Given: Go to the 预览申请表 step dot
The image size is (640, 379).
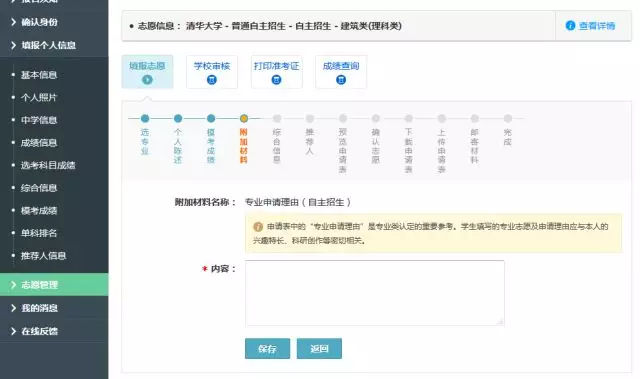Looking at the screenshot, I should click(x=343, y=118).
